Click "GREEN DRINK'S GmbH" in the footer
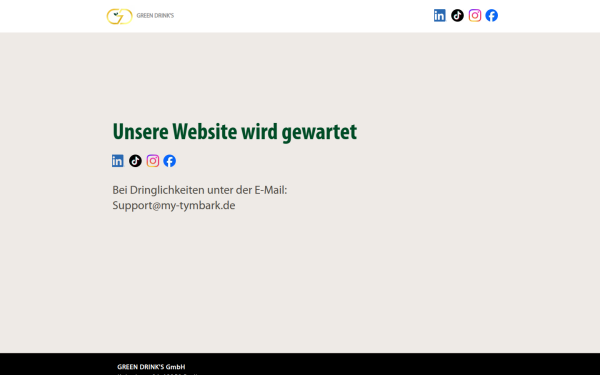 pos(151,367)
